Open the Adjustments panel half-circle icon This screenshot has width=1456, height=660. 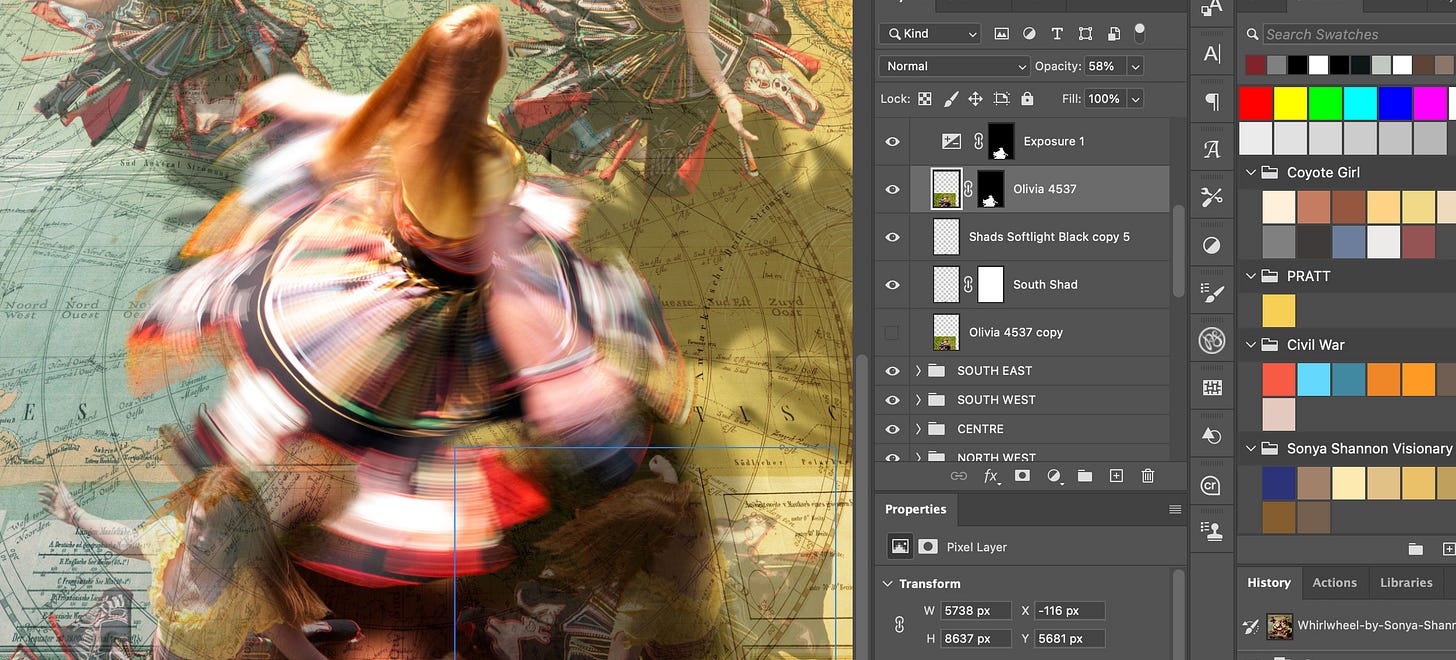pyautogui.click(x=1212, y=245)
